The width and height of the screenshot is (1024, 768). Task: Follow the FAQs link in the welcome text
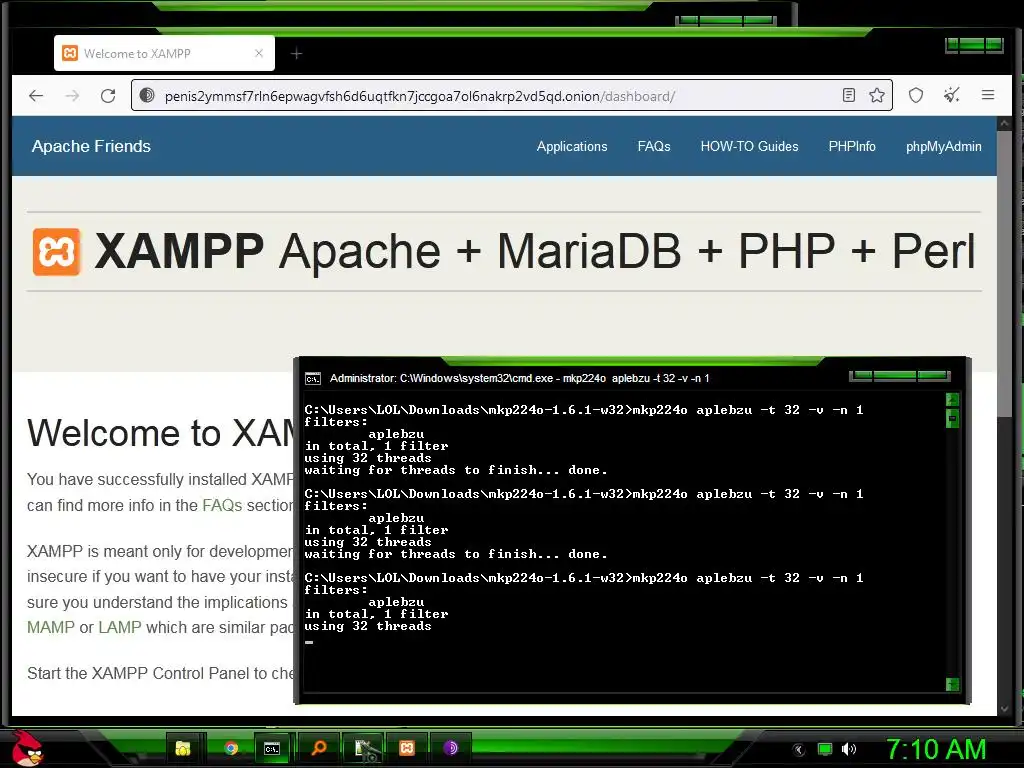[222, 505]
